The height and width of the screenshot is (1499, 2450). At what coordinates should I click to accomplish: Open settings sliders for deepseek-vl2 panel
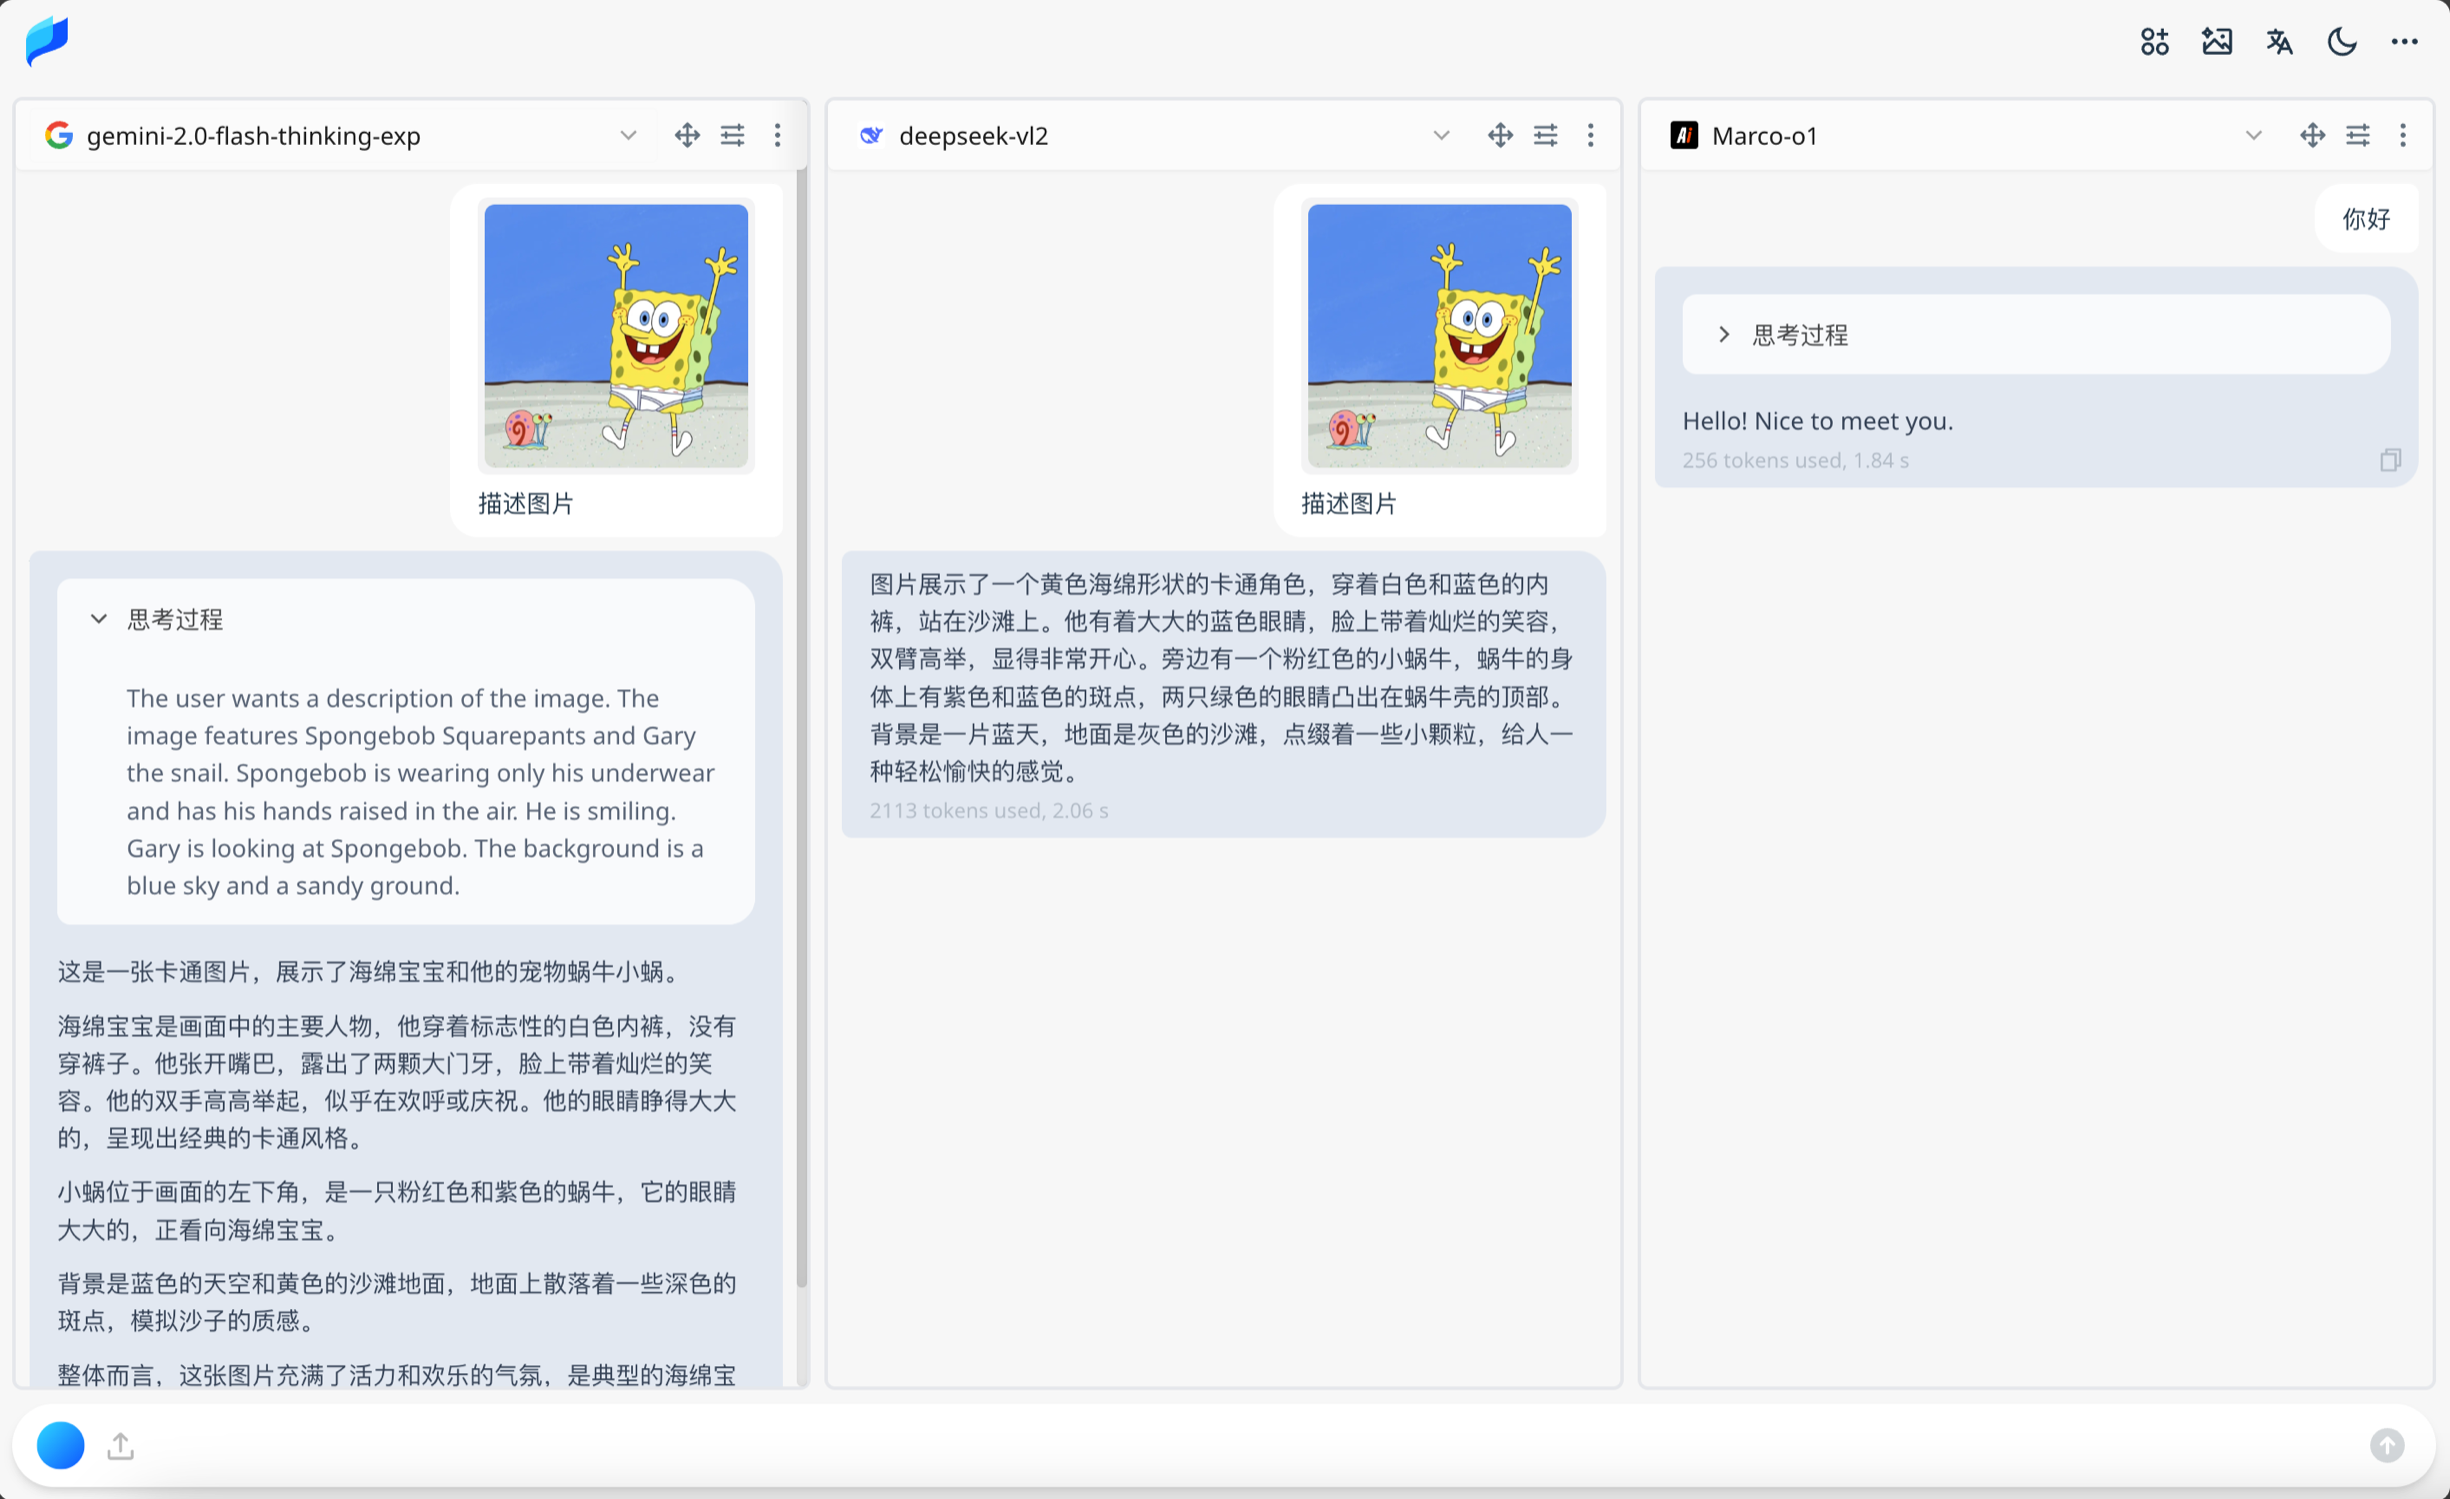(1545, 135)
